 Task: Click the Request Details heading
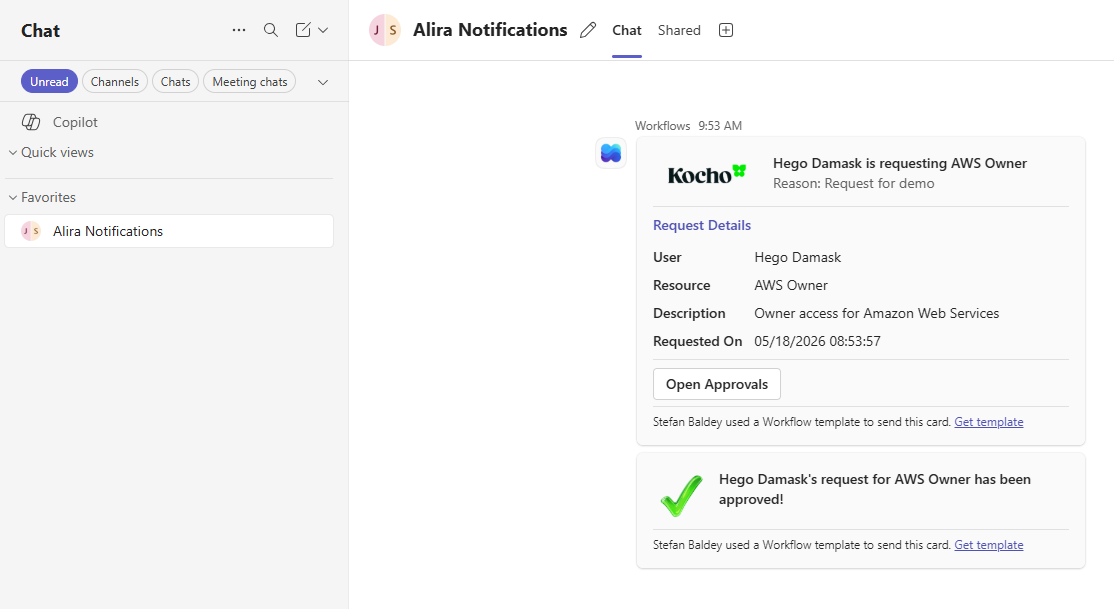pos(702,225)
